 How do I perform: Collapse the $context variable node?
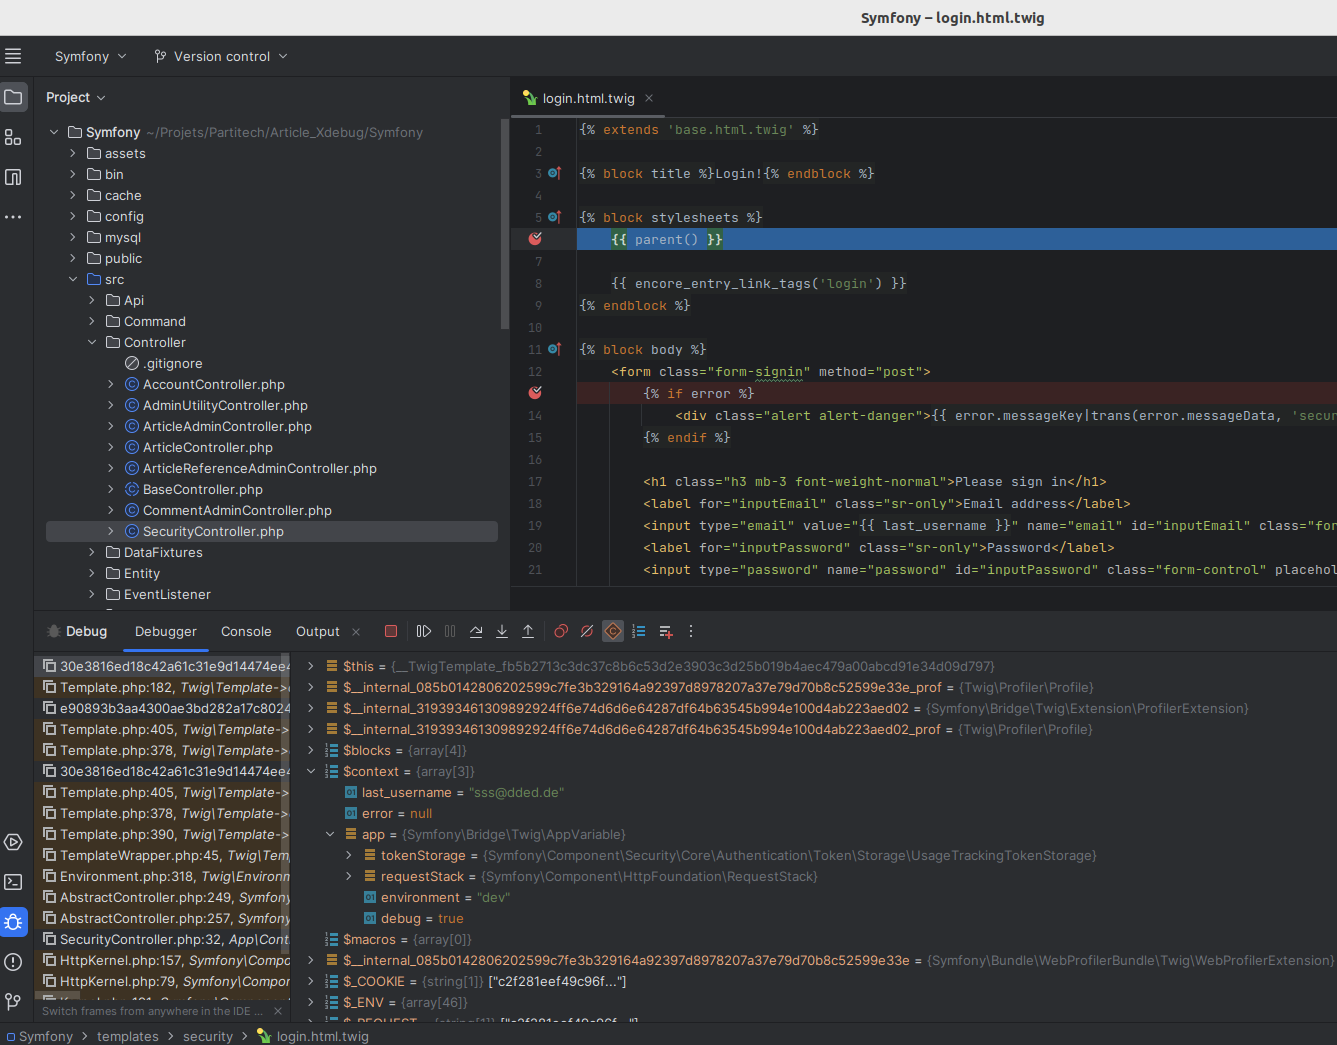(x=311, y=771)
